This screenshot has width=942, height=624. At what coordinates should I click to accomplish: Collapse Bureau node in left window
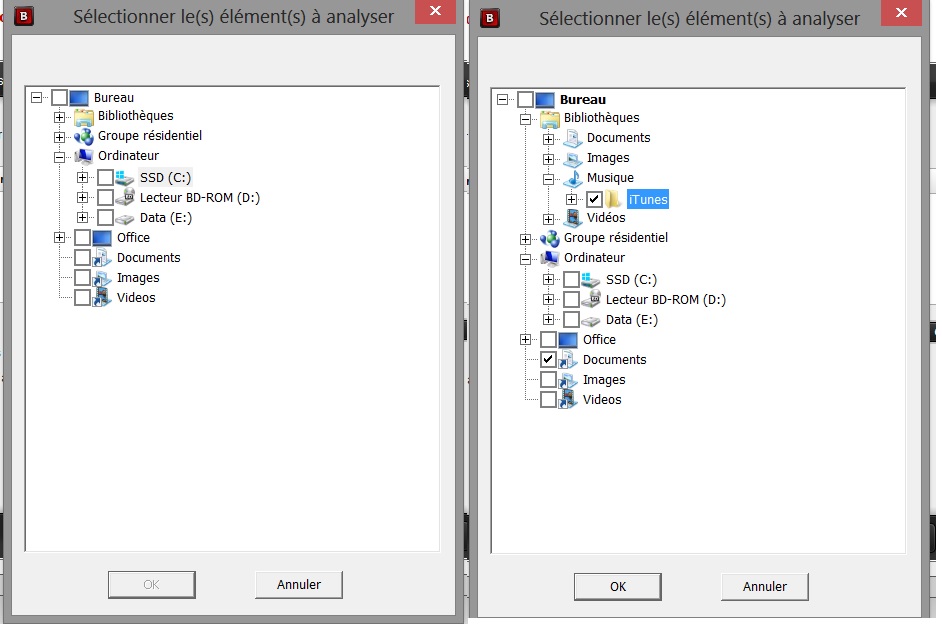click(x=37, y=97)
